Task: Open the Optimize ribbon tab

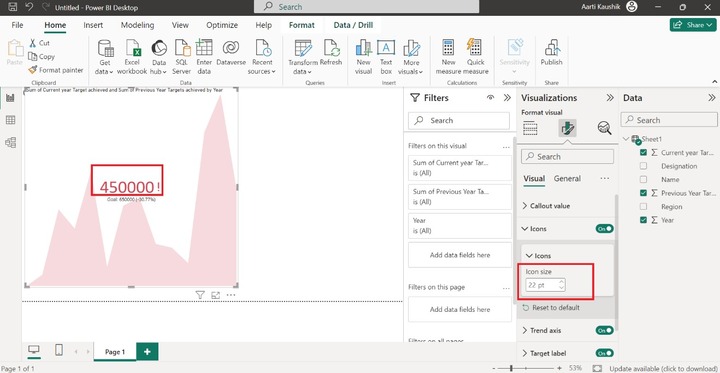Action: 222,25
